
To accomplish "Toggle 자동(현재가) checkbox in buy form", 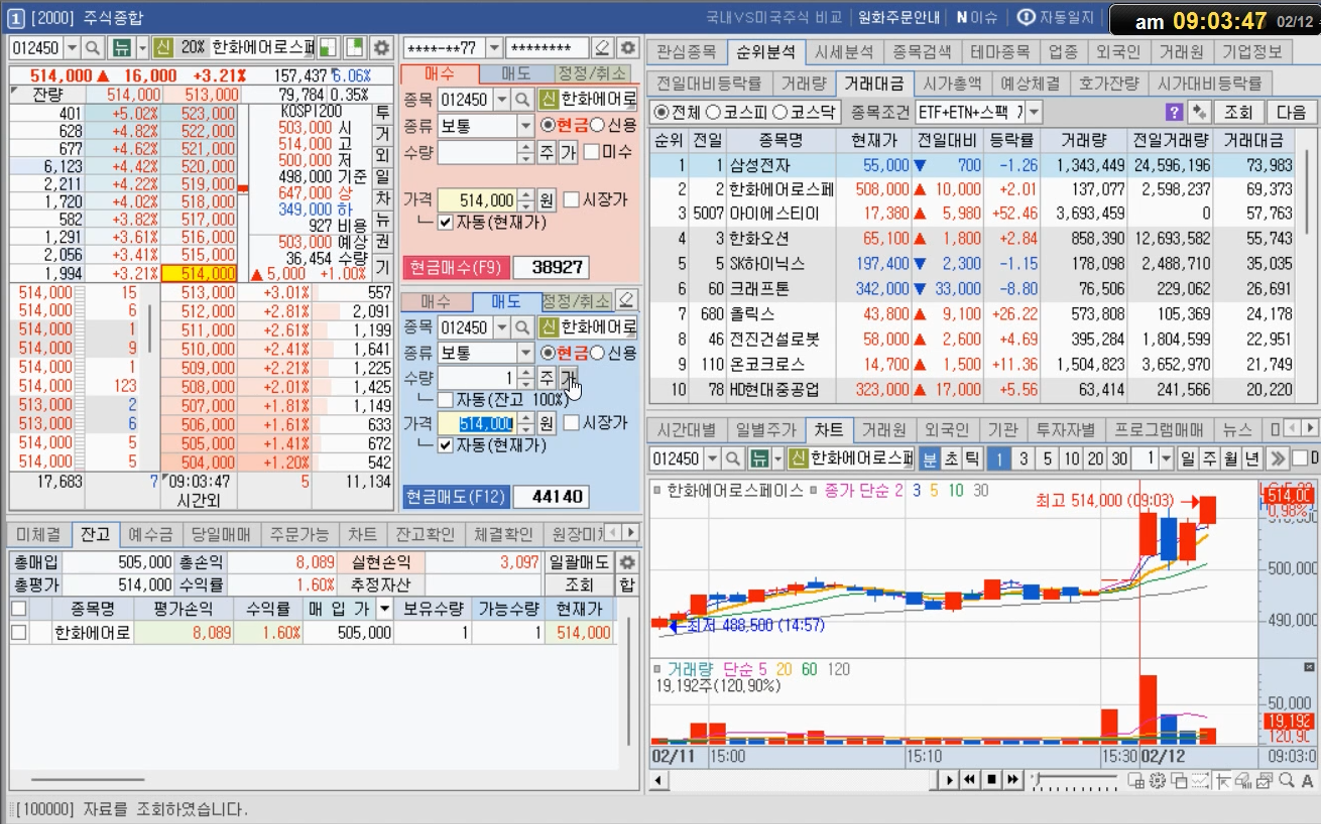I will coord(445,222).
